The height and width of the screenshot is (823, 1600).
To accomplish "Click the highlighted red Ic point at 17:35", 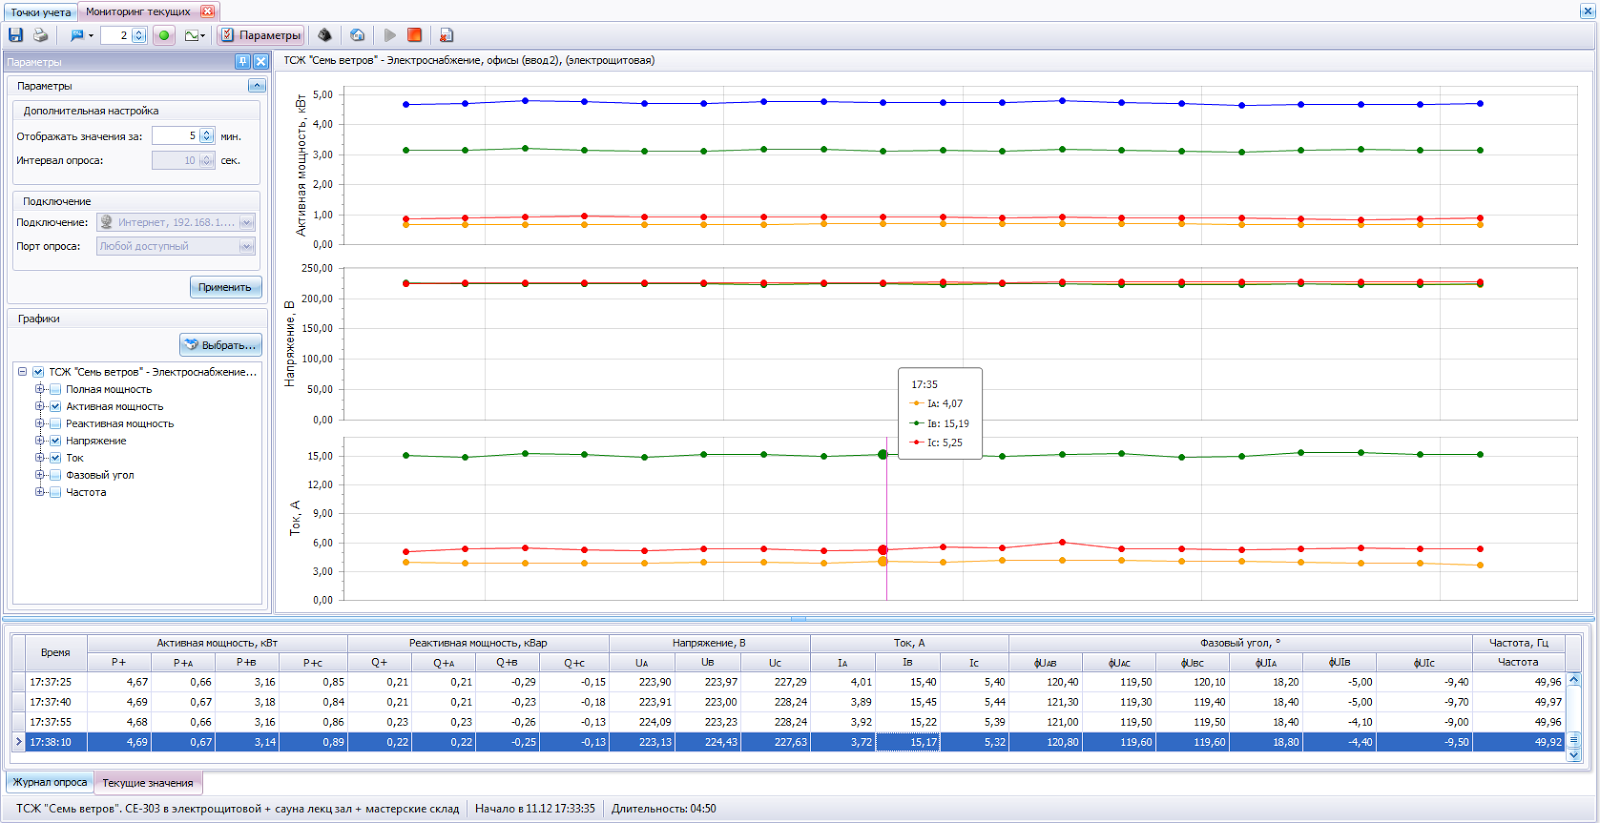I will [883, 550].
